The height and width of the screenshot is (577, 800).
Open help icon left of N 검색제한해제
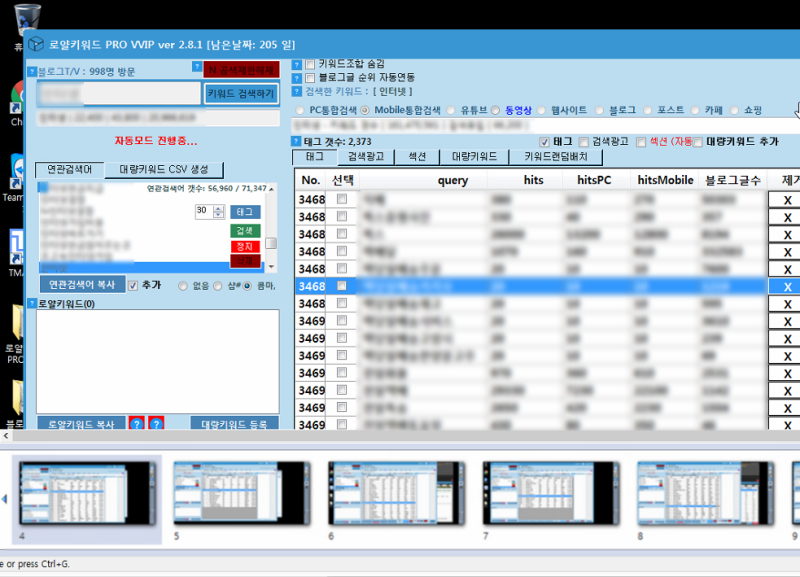(197, 66)
